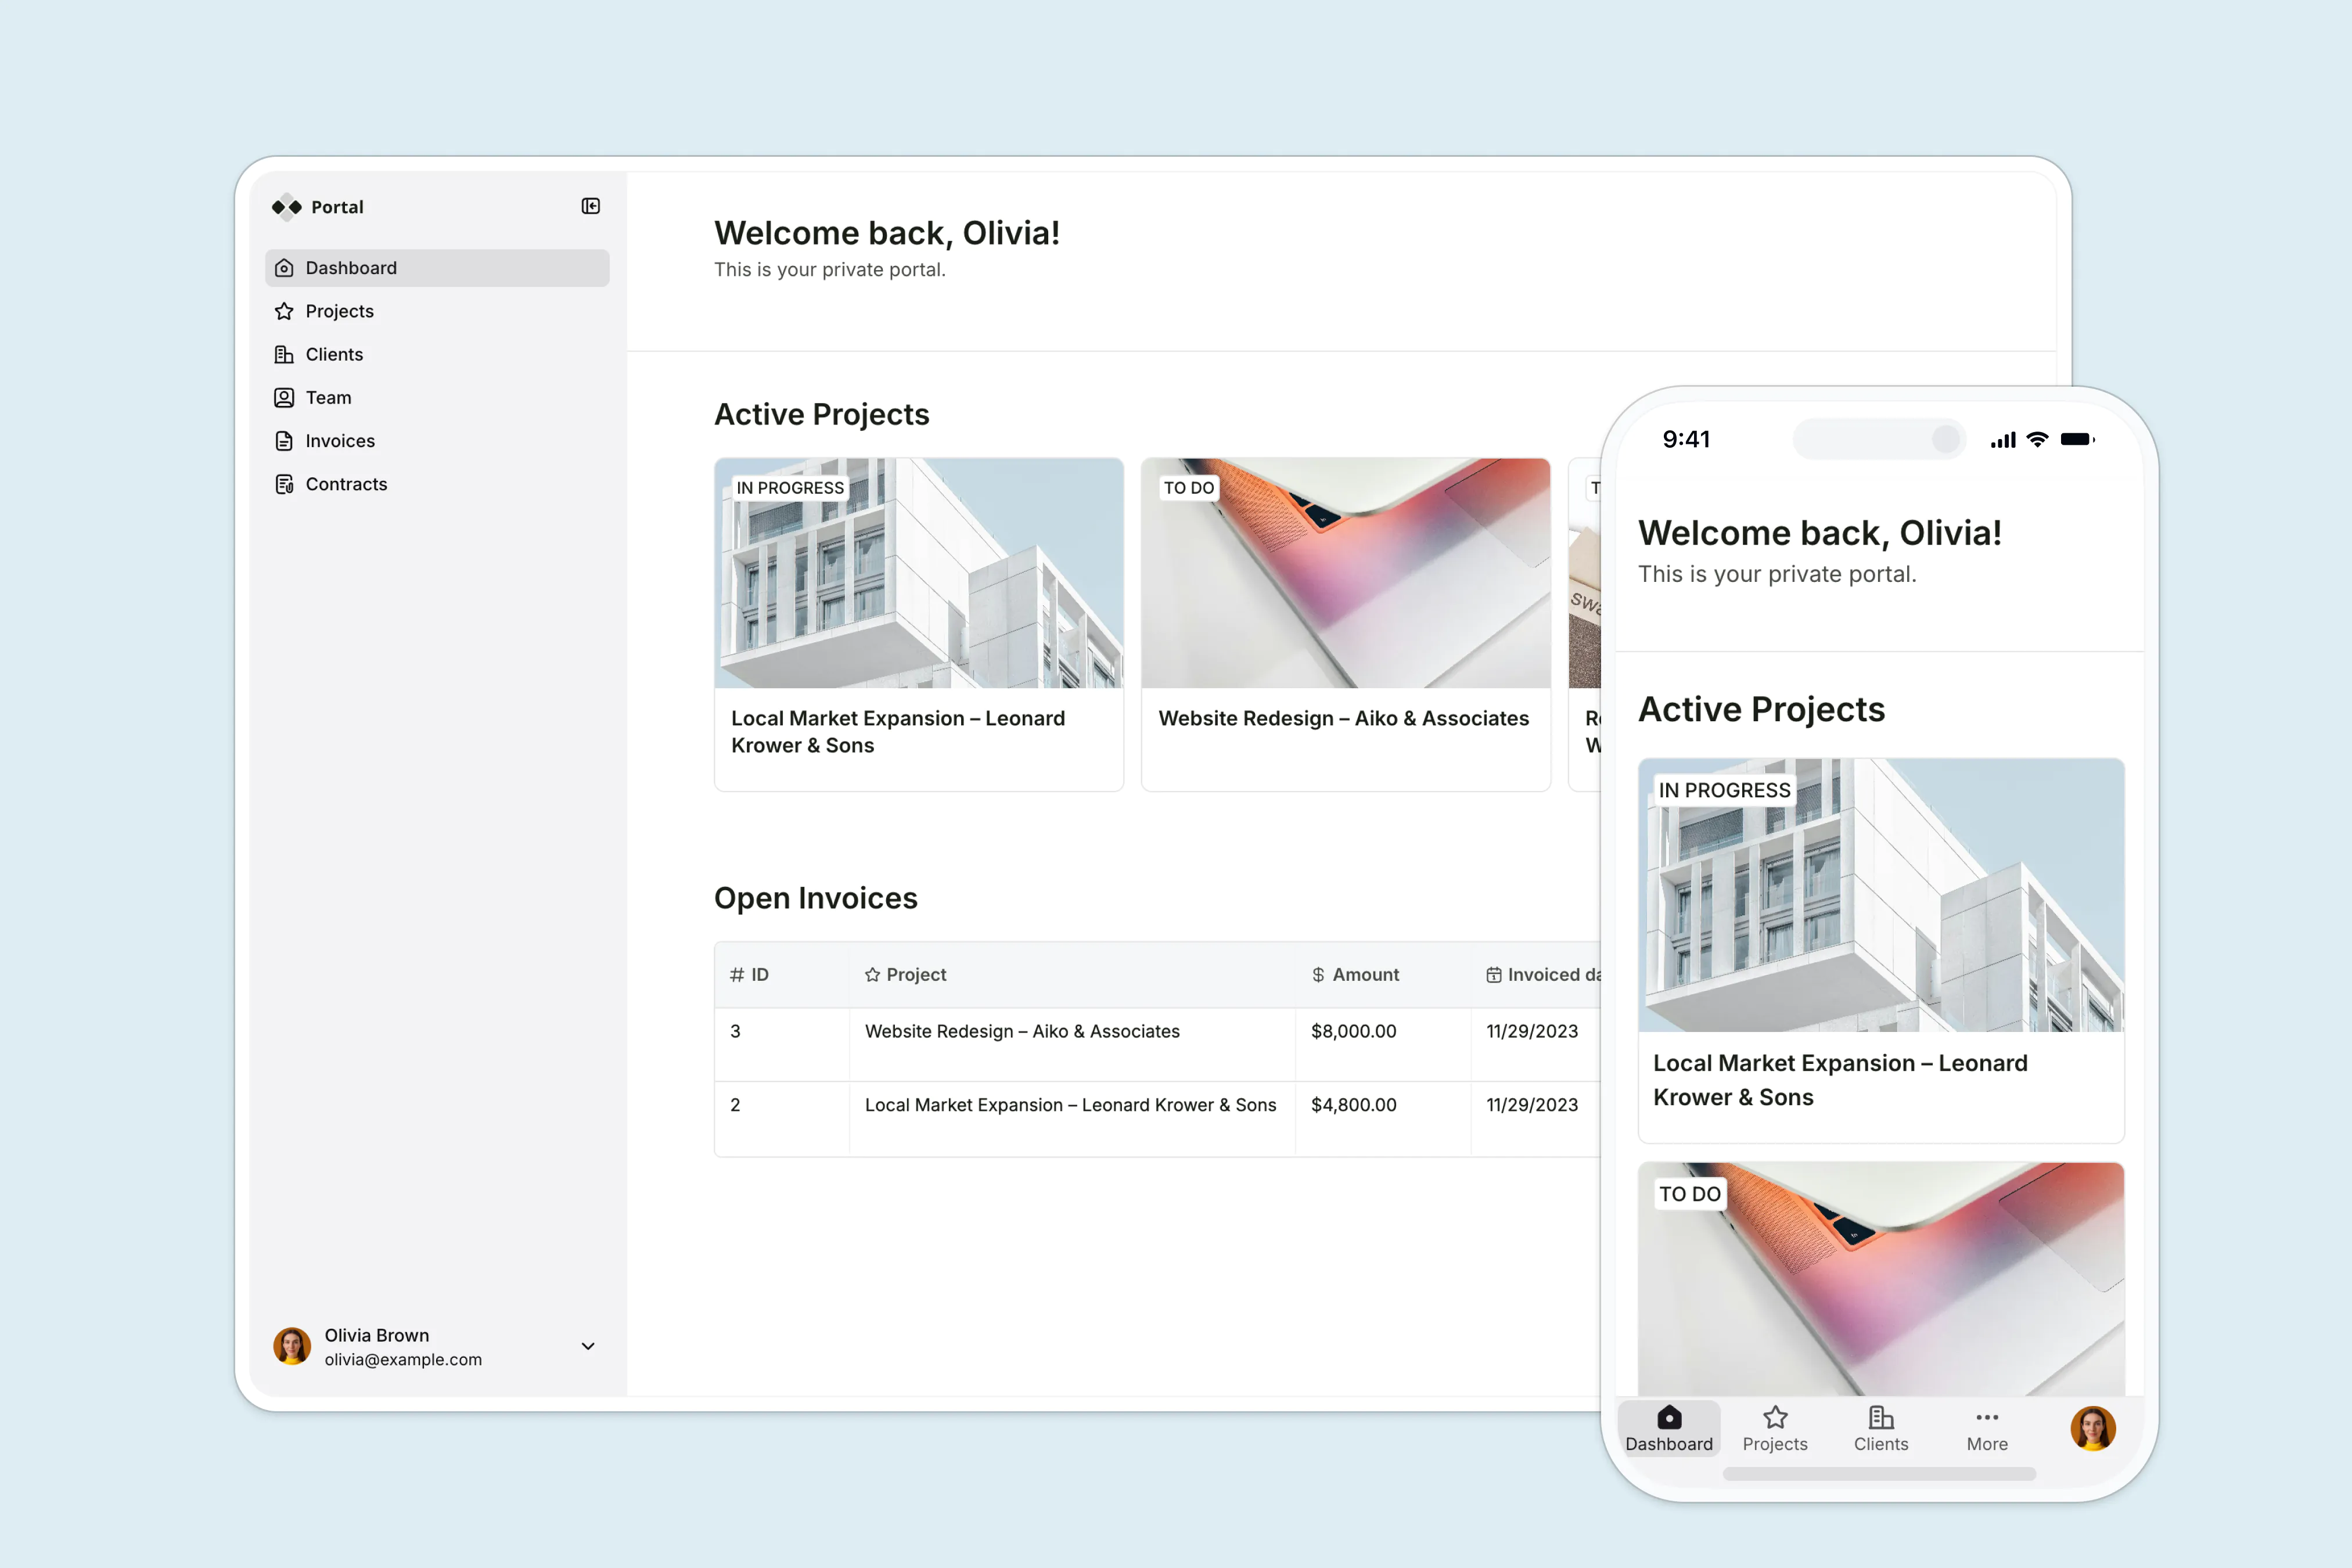Toggle the sidebar collapse control
Screen dimensions: 2352x1568
click(591, 206)
